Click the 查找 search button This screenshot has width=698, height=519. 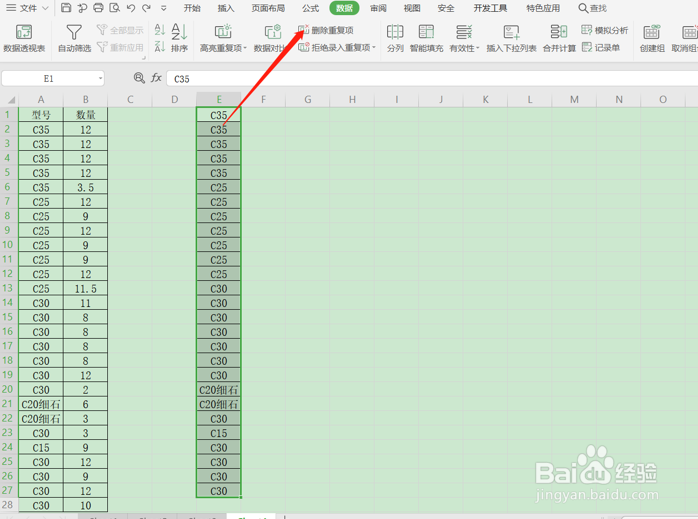[x=592, y=8]
